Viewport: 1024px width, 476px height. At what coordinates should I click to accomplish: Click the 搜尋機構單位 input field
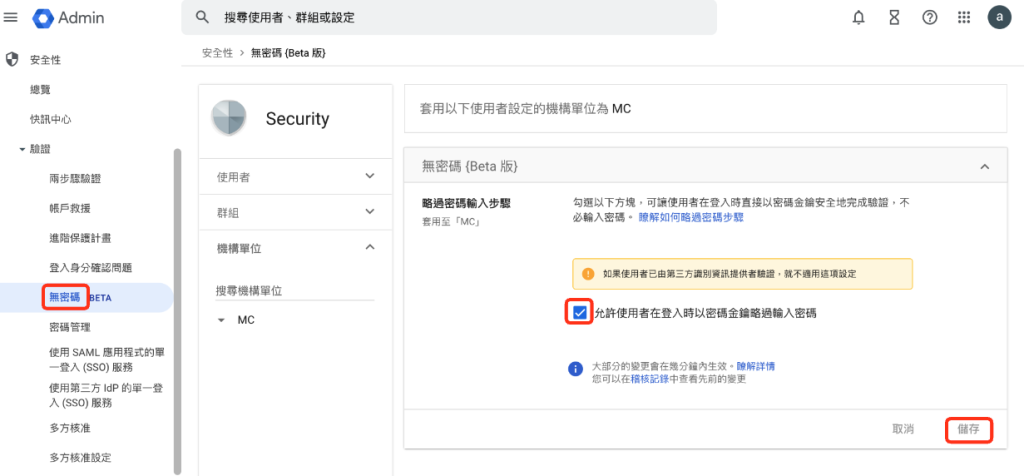click(295, 291)
